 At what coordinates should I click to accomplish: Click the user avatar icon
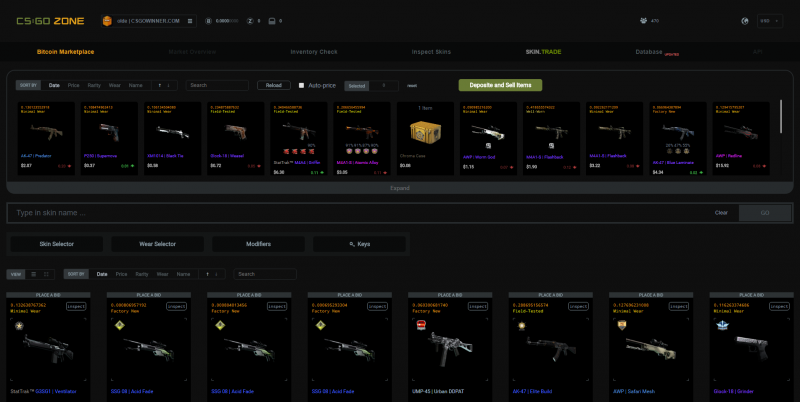coord(107,21)
